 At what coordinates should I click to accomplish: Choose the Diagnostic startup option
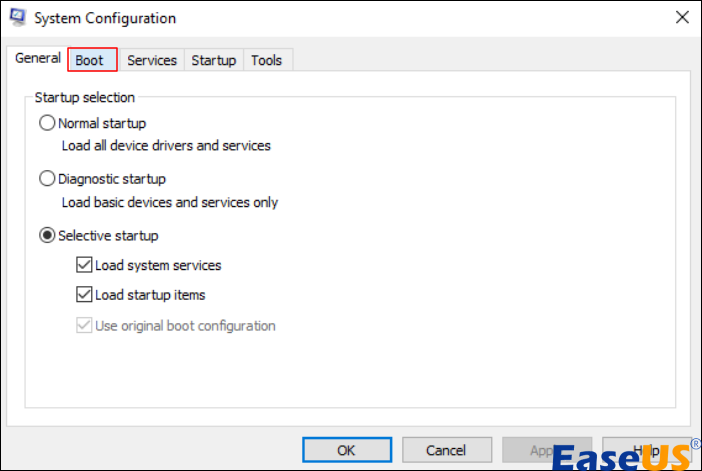(47, 180)
